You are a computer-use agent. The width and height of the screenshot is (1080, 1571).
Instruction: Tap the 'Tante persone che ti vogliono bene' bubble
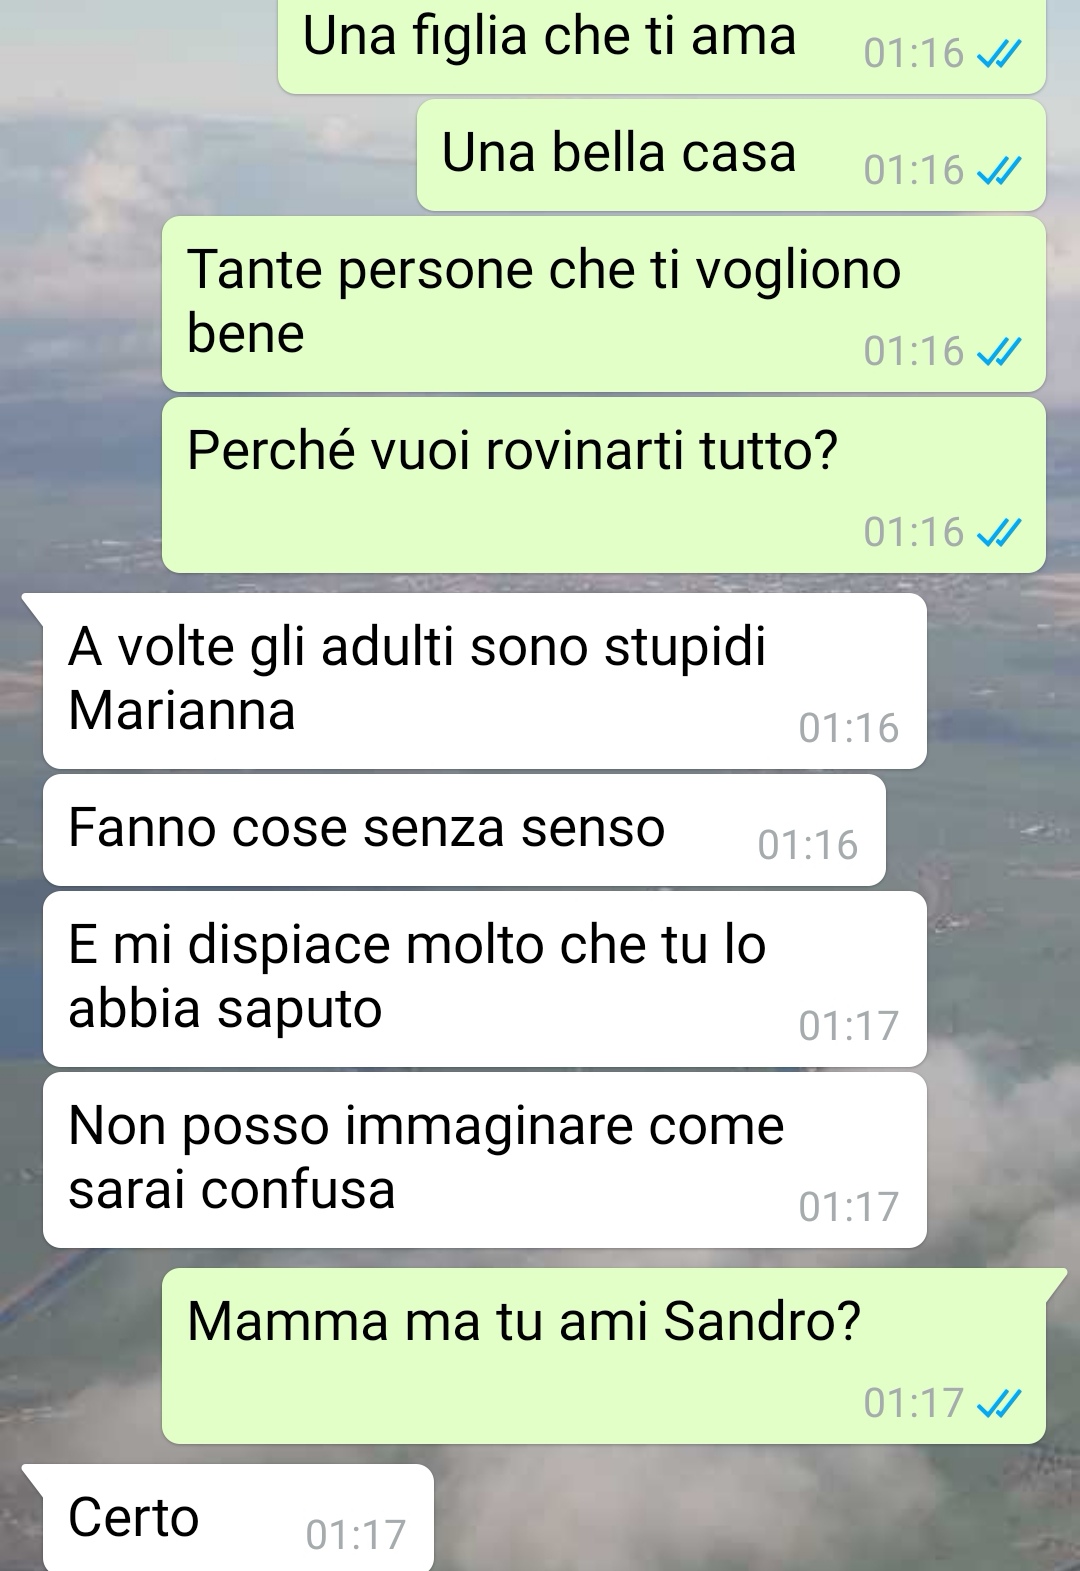(603, 304)
